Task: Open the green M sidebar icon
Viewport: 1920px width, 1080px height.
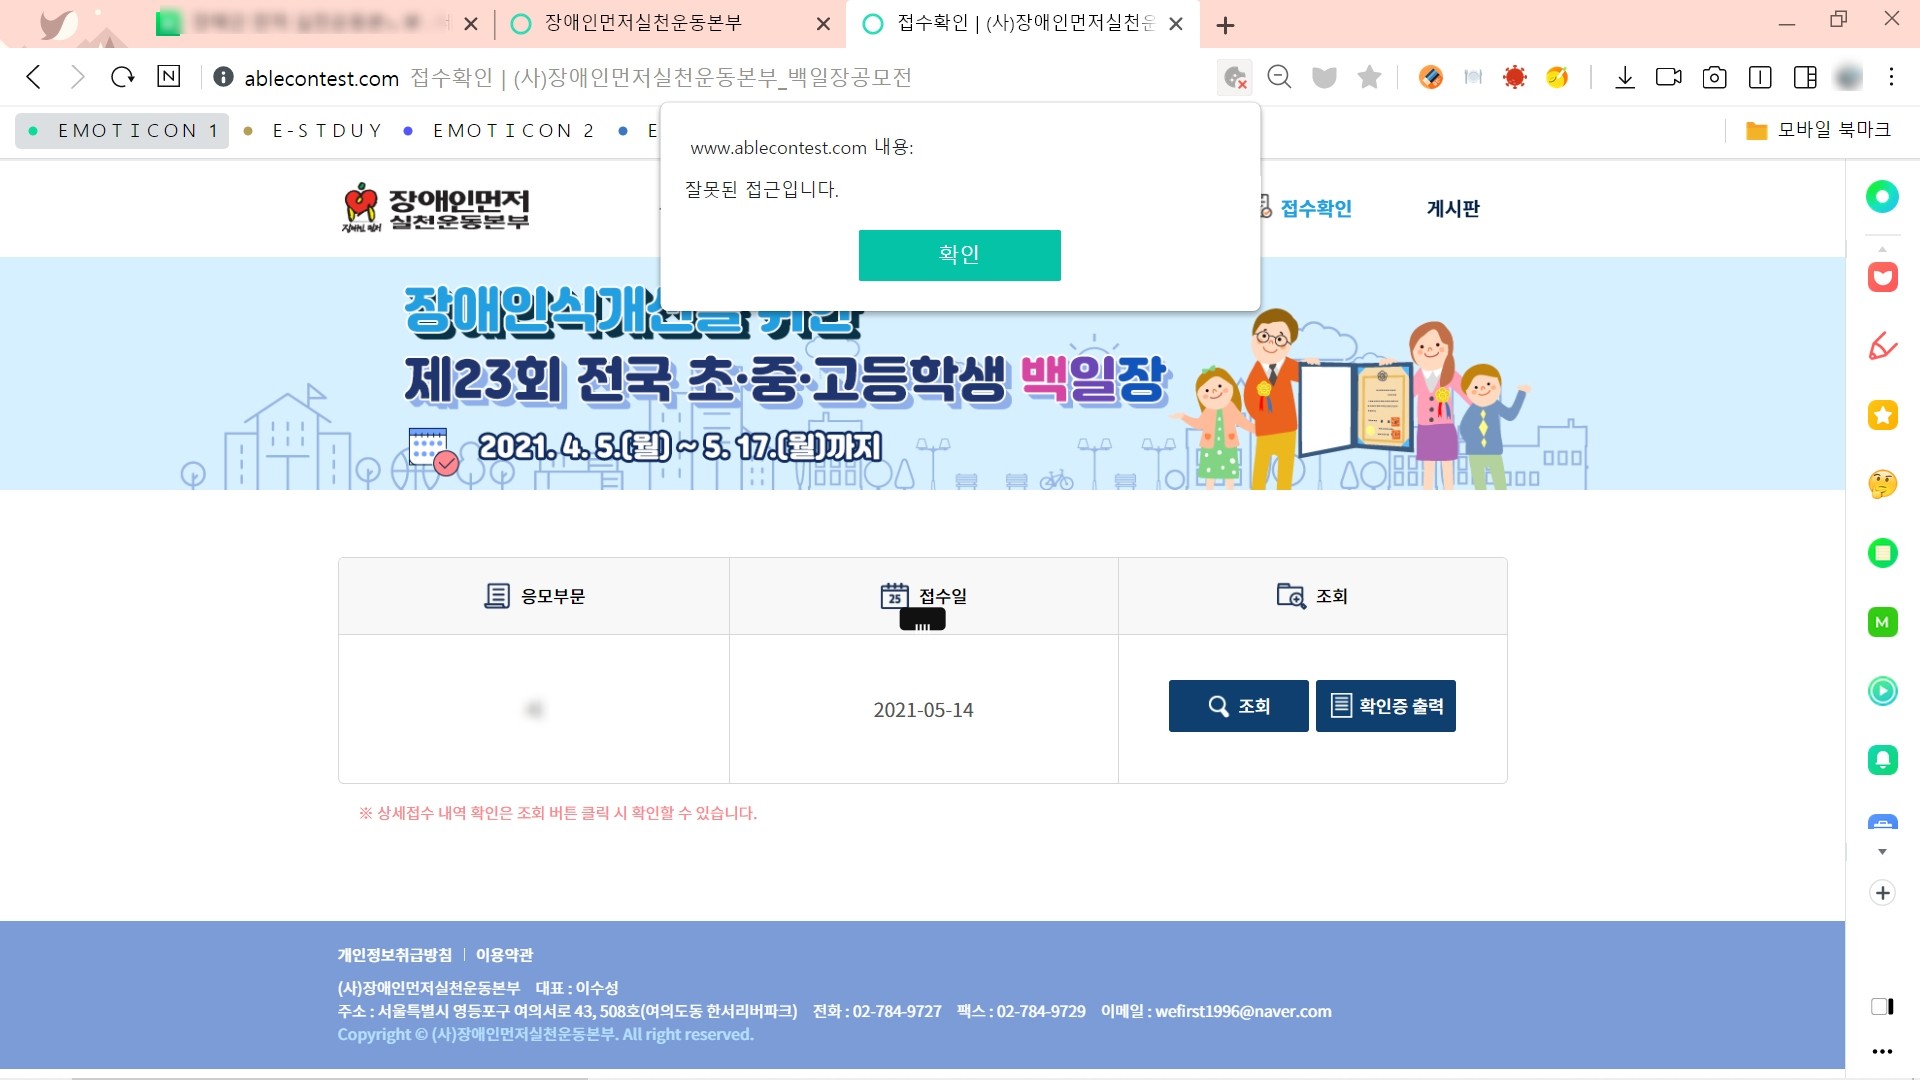Action: 1882,622
